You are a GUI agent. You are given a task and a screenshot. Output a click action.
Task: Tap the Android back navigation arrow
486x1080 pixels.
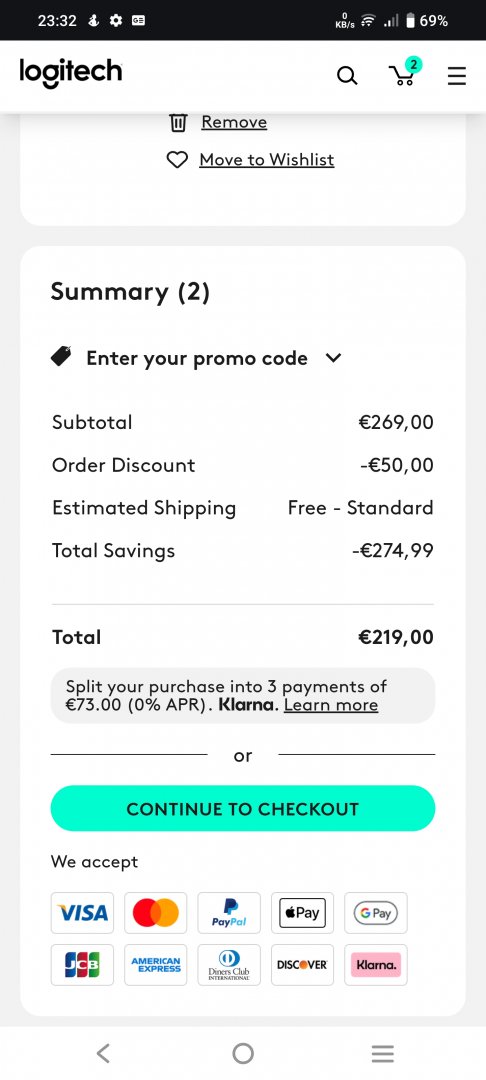click(103, 1053)
